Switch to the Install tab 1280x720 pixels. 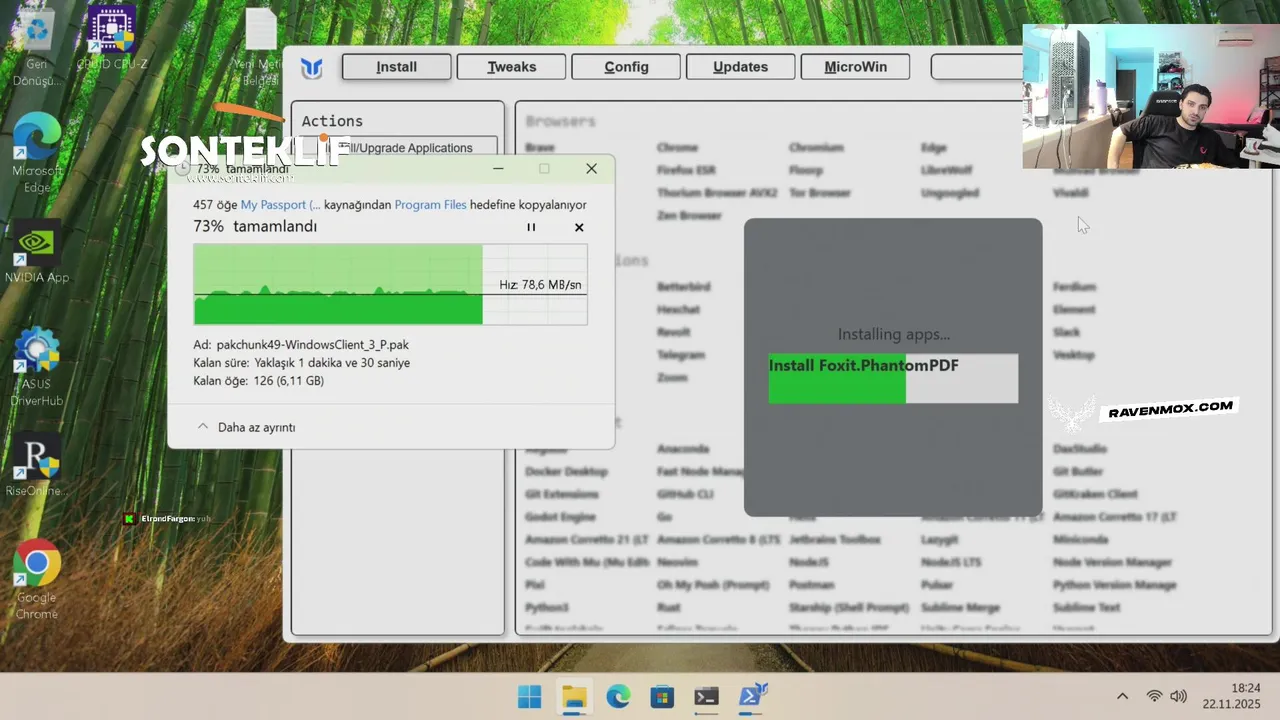[397, 67]
